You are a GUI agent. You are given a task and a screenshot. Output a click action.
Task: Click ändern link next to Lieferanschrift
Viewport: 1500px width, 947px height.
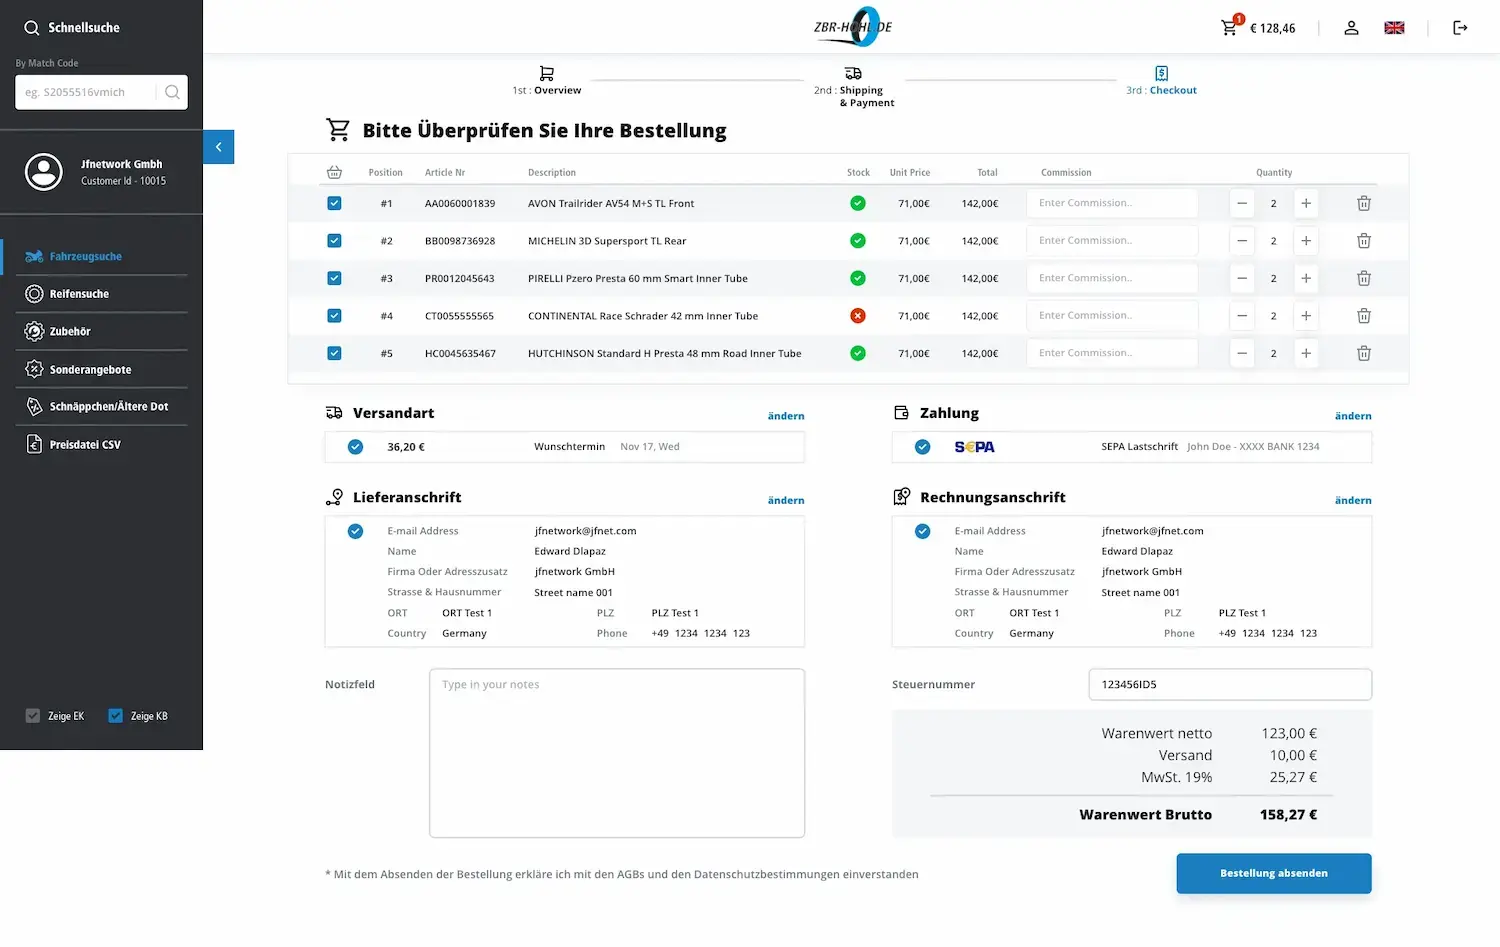(x=786, y=500)
